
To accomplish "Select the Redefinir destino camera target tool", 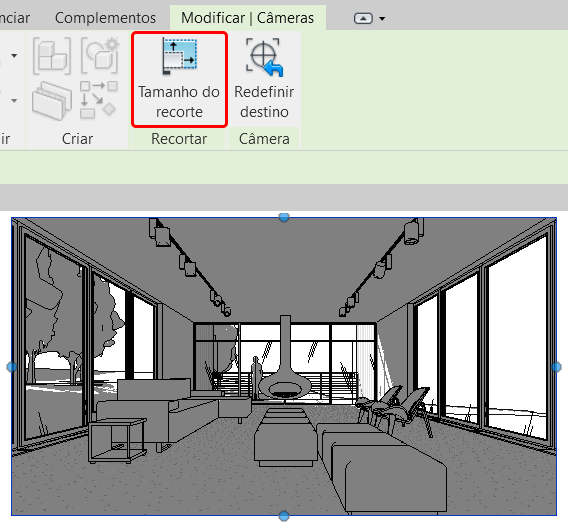I will pyautogui.click(x=264, y=79).
